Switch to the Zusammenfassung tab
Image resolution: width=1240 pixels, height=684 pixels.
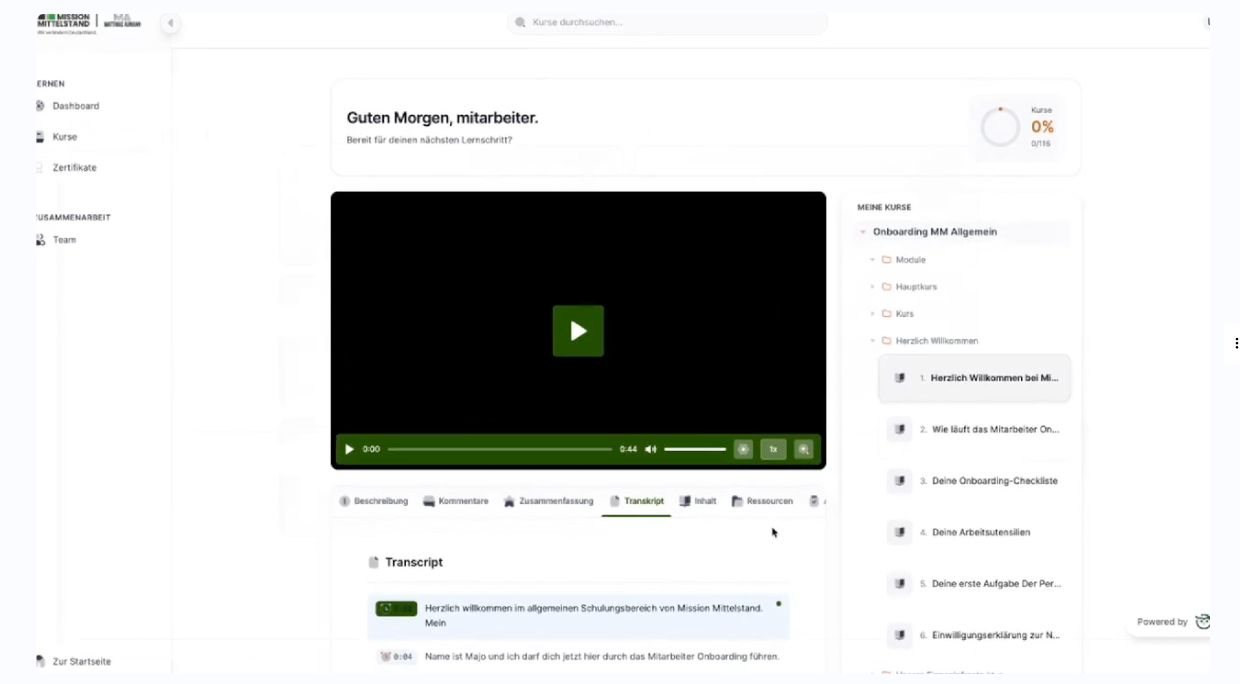pos(548,501)
